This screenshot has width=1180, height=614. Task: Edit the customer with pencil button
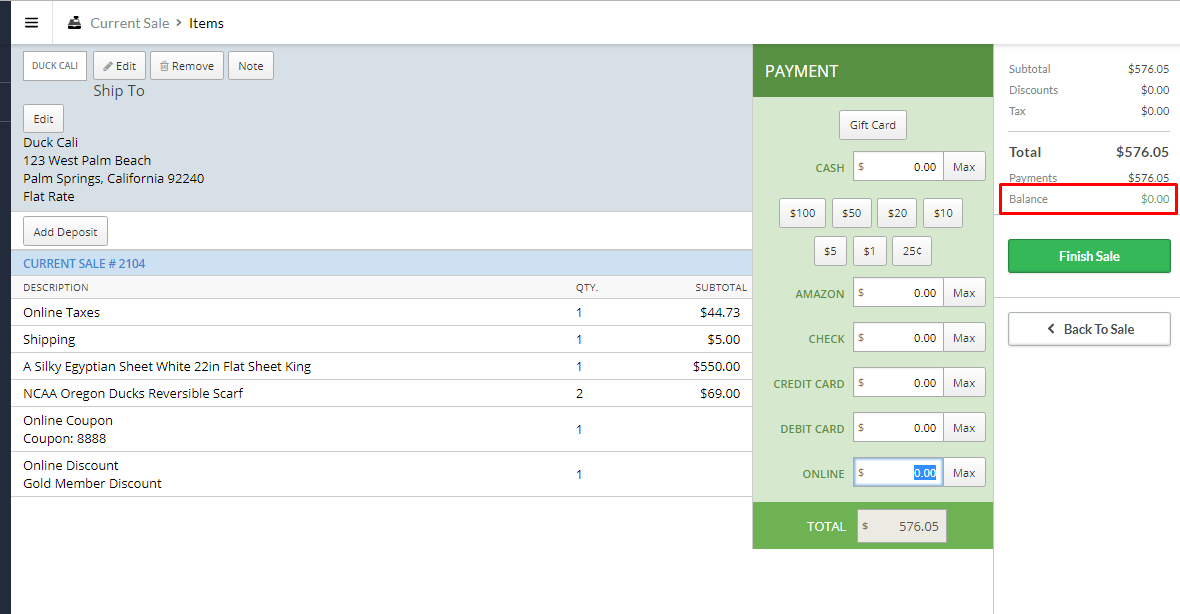click(x=120, y=65)
